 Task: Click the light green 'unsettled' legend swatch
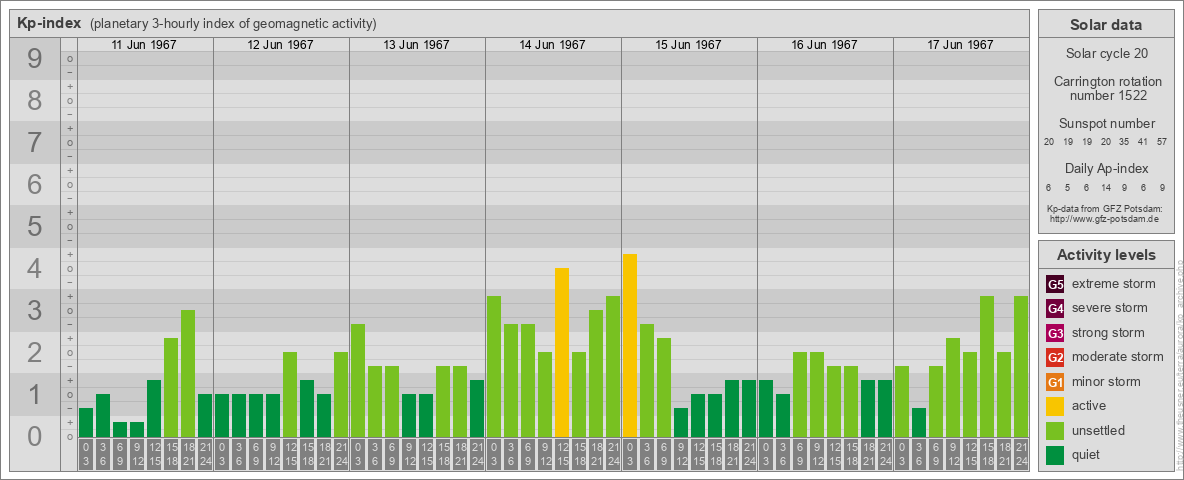(1055, 430)
